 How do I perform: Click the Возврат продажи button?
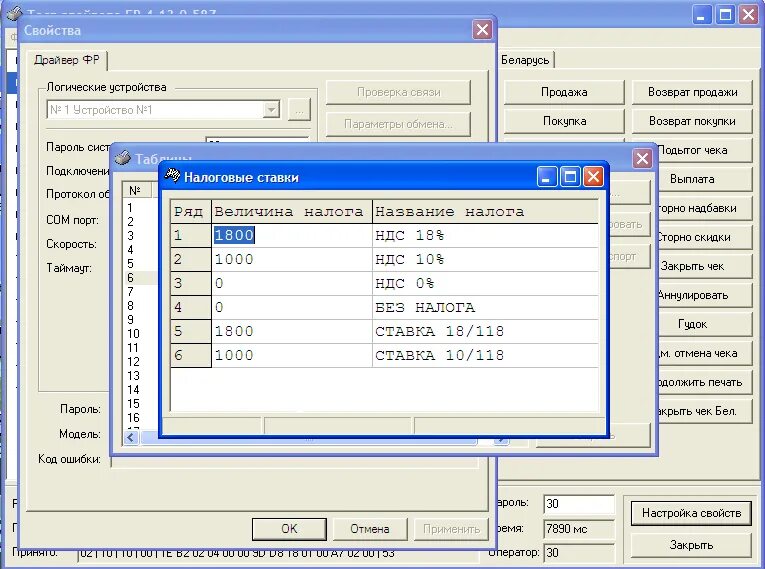[x=692, y=92]
